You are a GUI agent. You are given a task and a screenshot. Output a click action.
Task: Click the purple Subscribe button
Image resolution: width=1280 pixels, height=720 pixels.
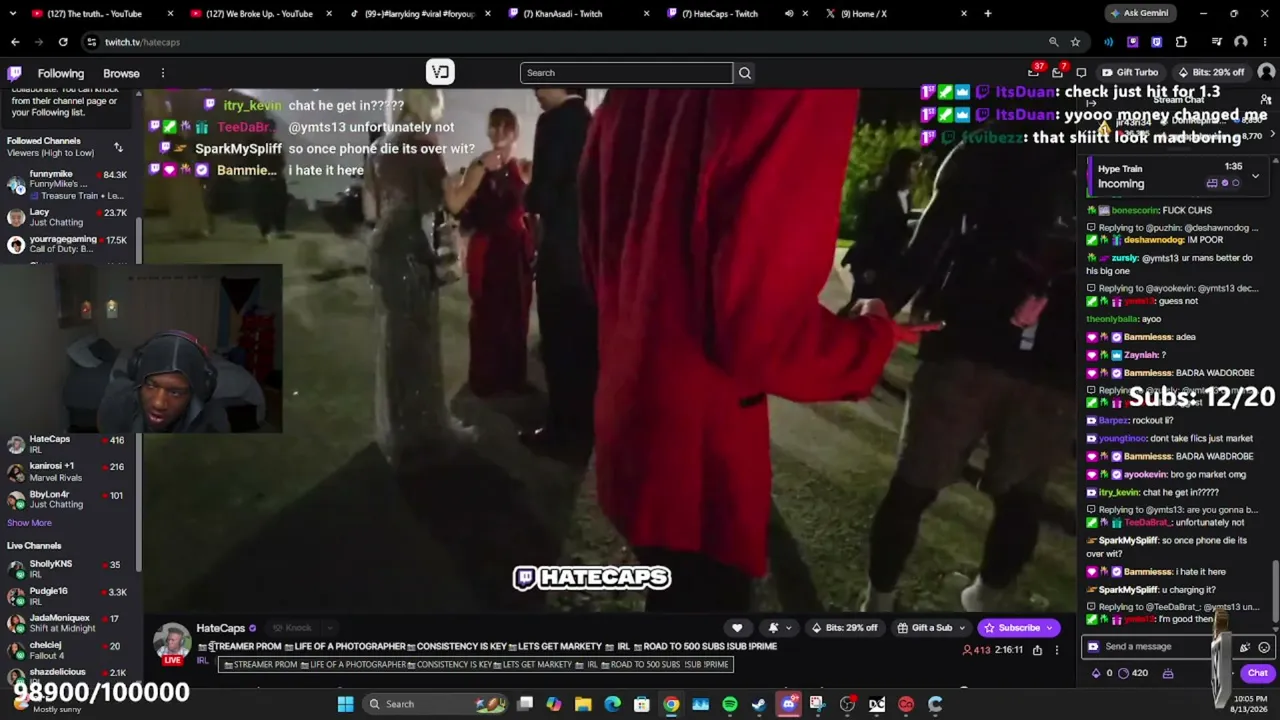pyautogui.click(x=1018, y=628)
